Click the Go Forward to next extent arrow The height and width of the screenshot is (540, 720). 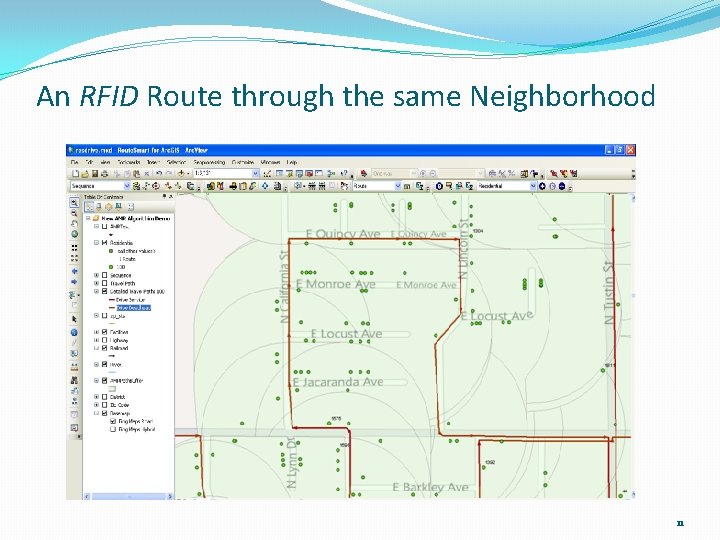pyautogui.click(x=74, y=282)
